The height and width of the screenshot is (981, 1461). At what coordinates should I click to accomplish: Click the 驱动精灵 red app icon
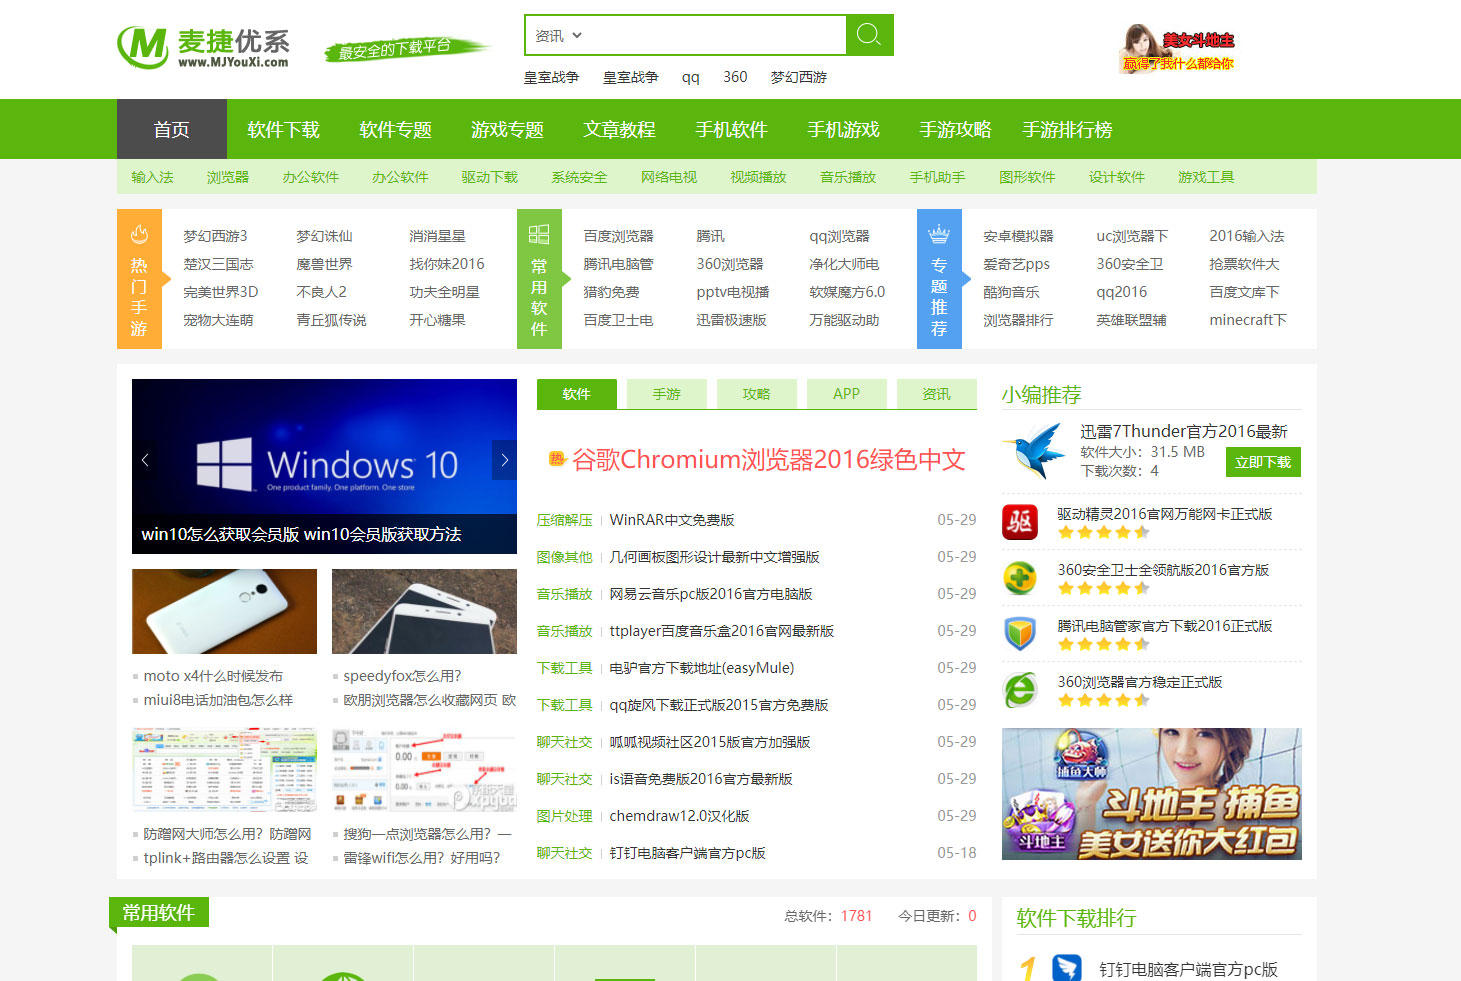pos(1020,522)
